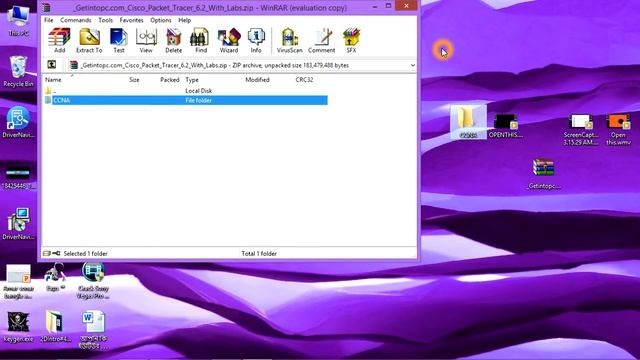640x360 pixels.
Task: Open the Favorites menu
Action: point(131,20)
